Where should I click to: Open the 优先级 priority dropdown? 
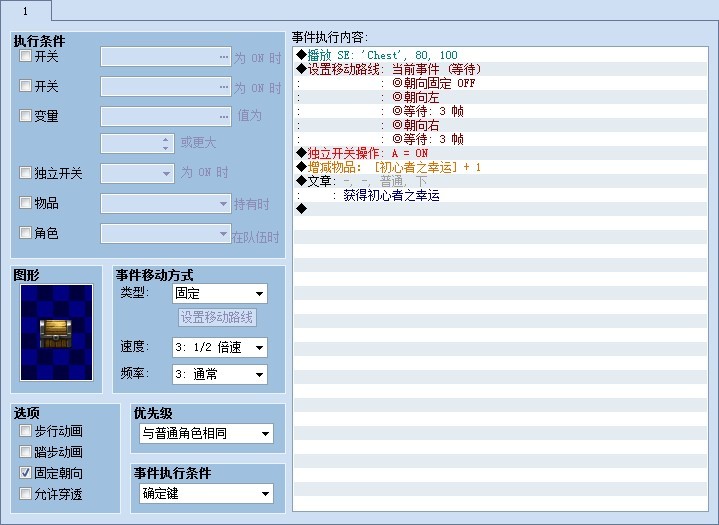206,433
